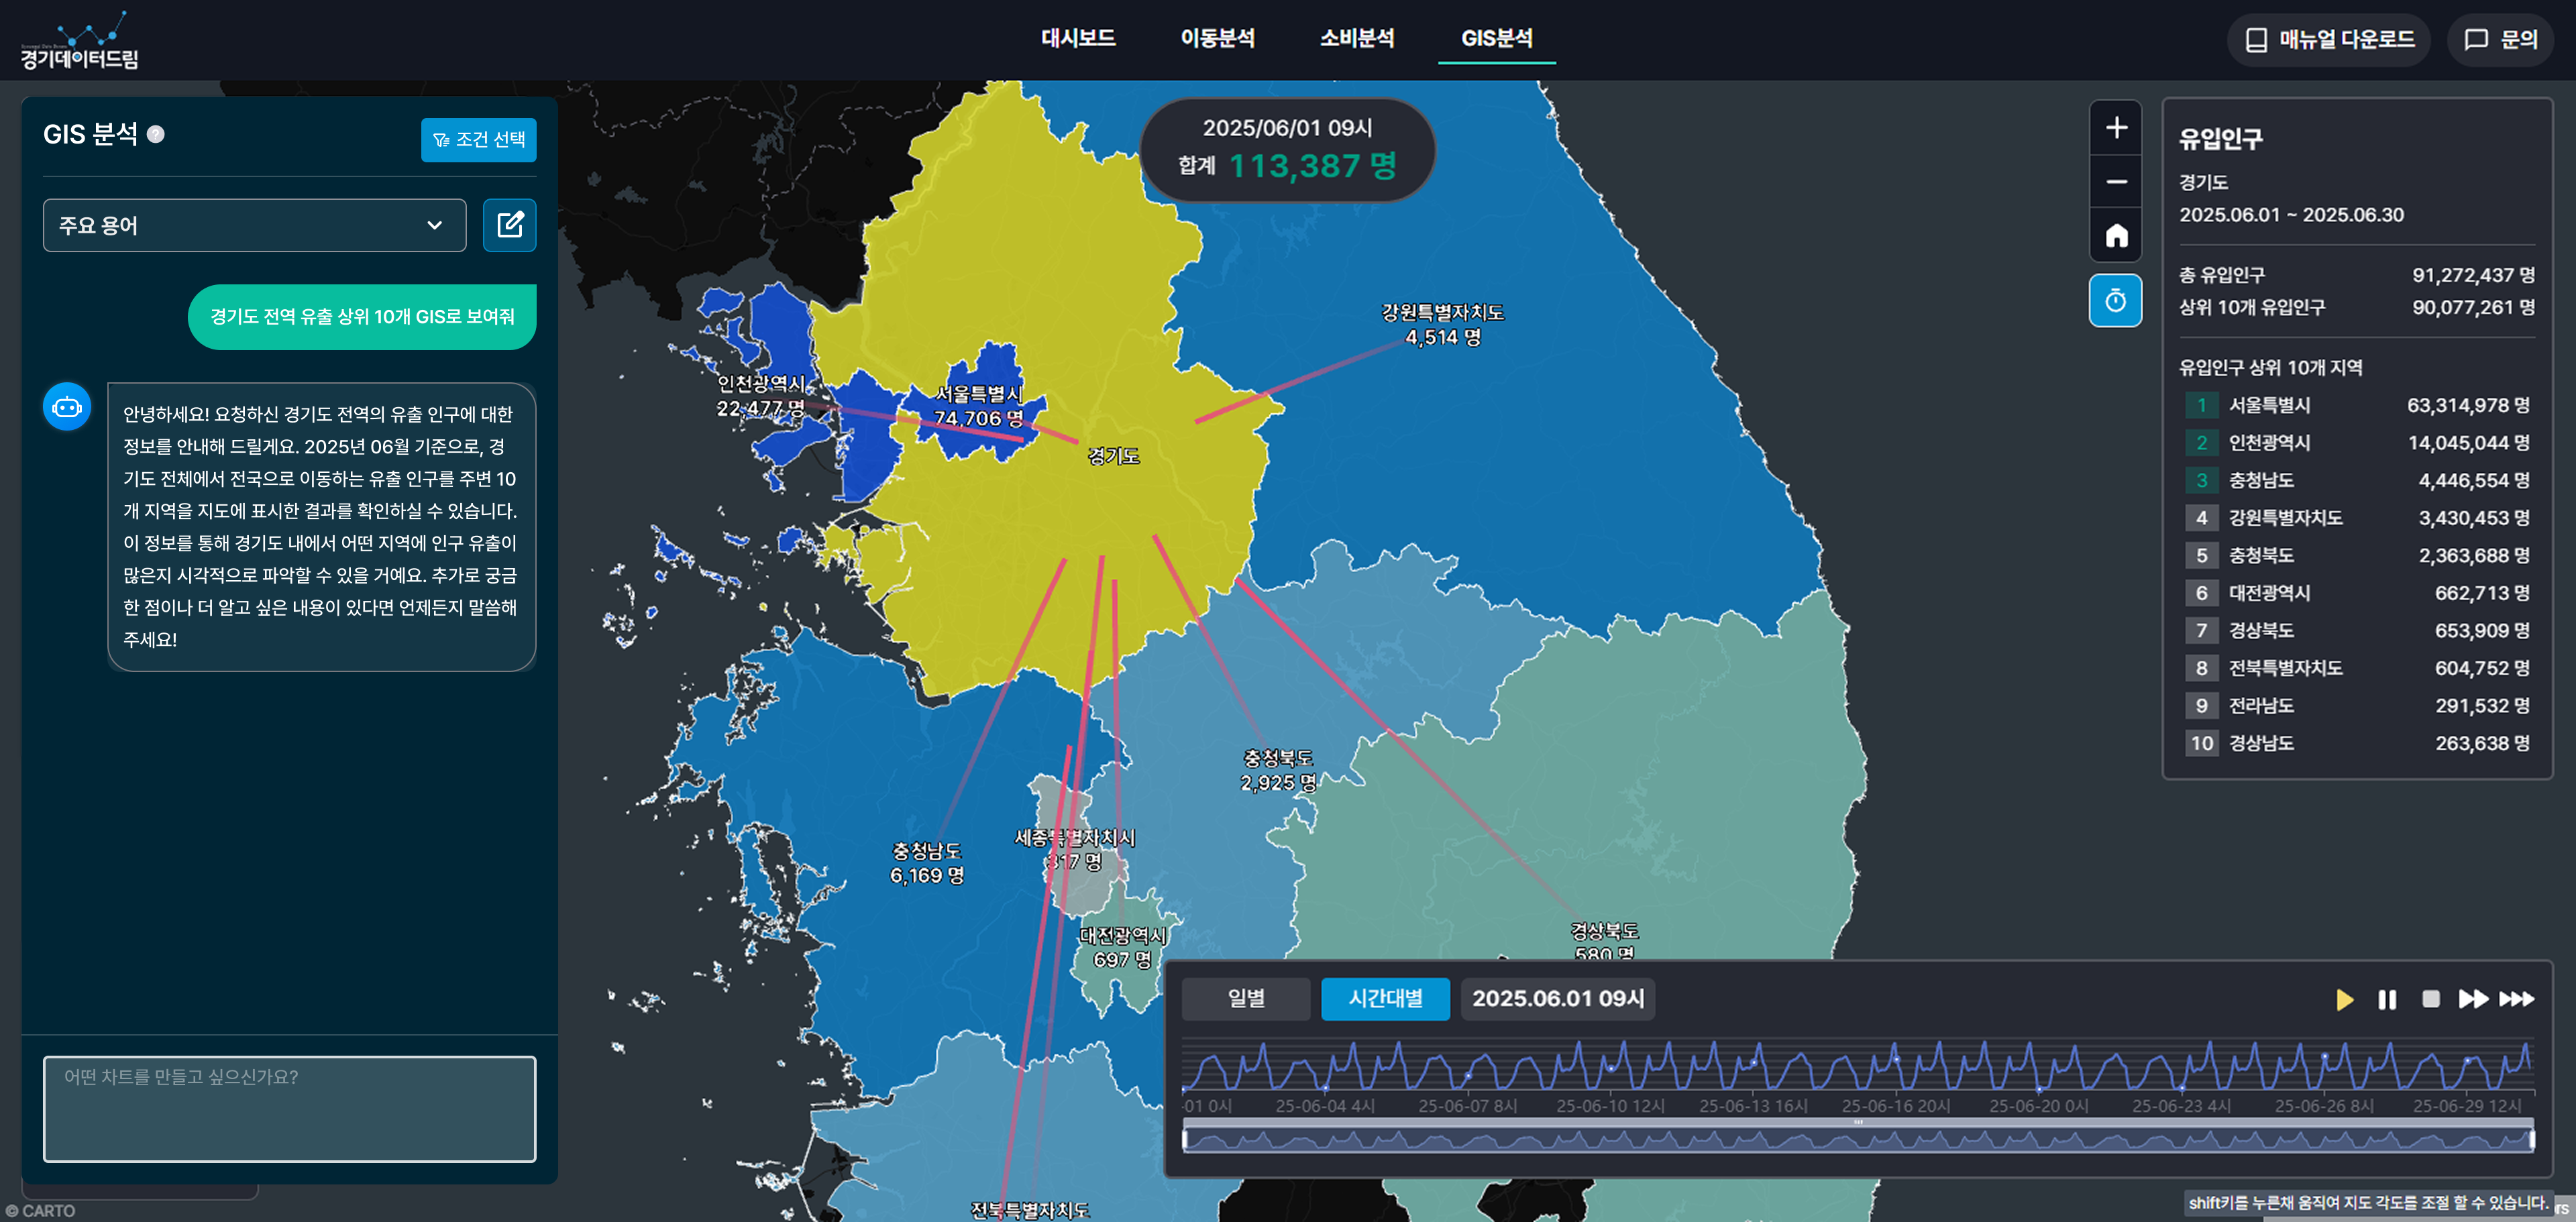The image size is (2576, 1222).
Task: Click the 2025.06.01 09시 date field
Action: (x=1558, y=999)
